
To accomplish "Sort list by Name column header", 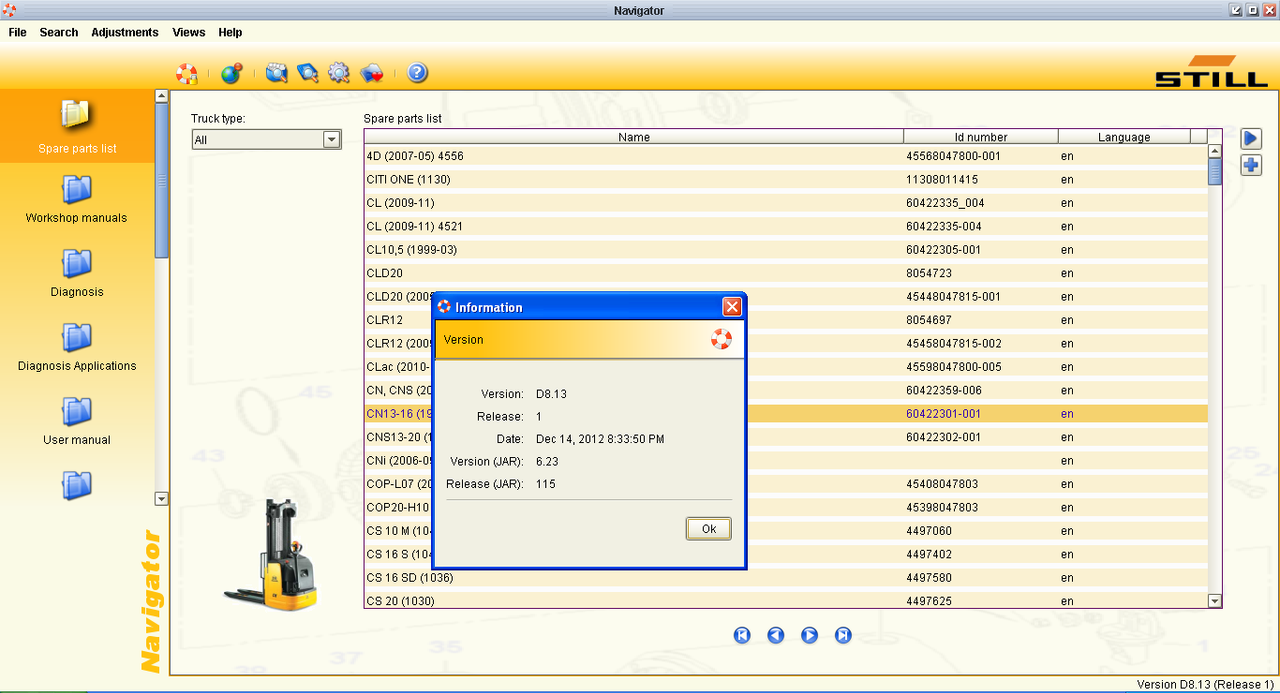I will click(634, 137).
